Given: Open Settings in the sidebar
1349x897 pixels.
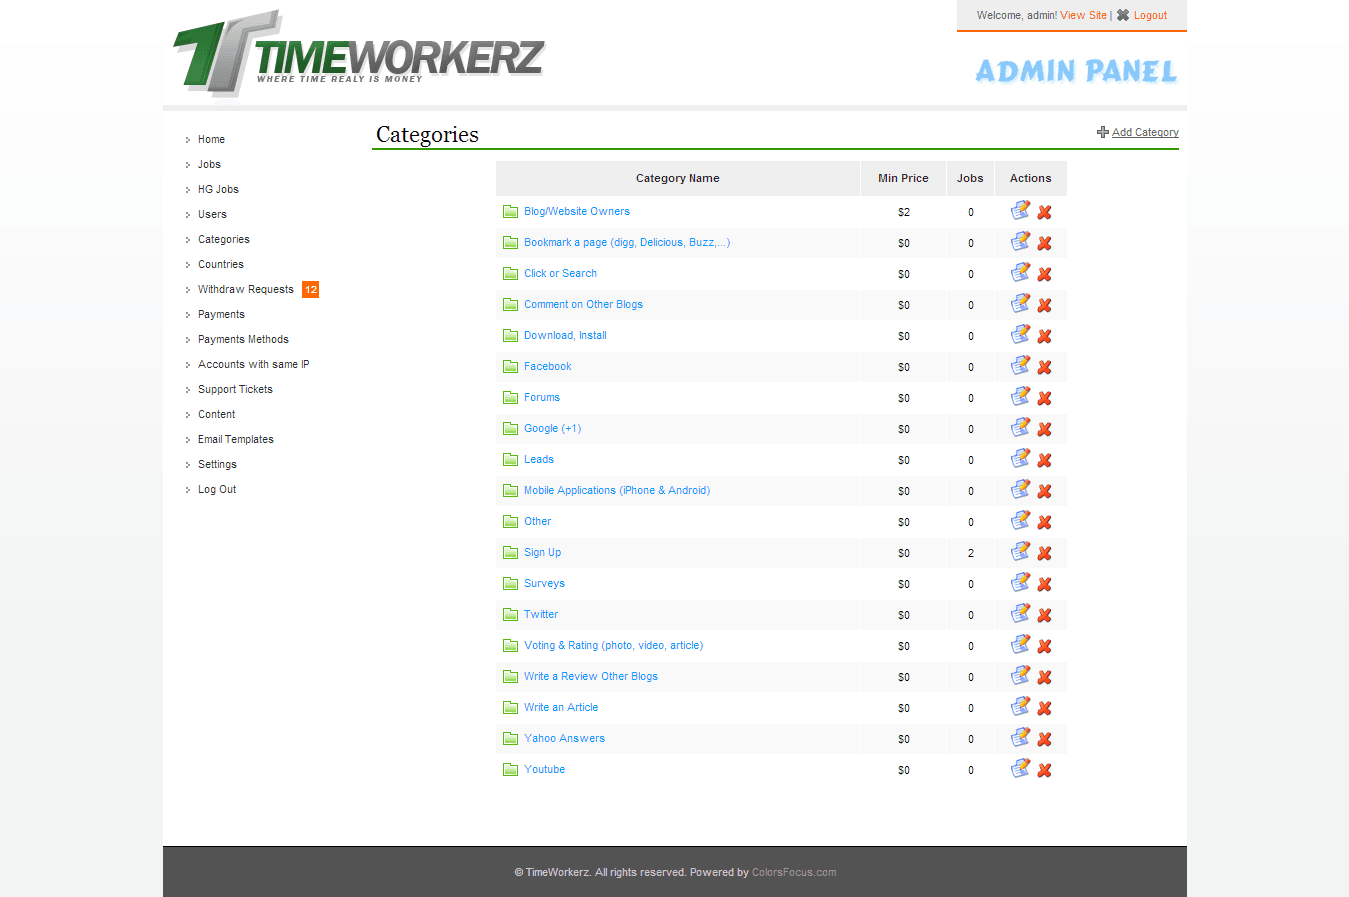Looking at the screenshot, I should [217, 465].
